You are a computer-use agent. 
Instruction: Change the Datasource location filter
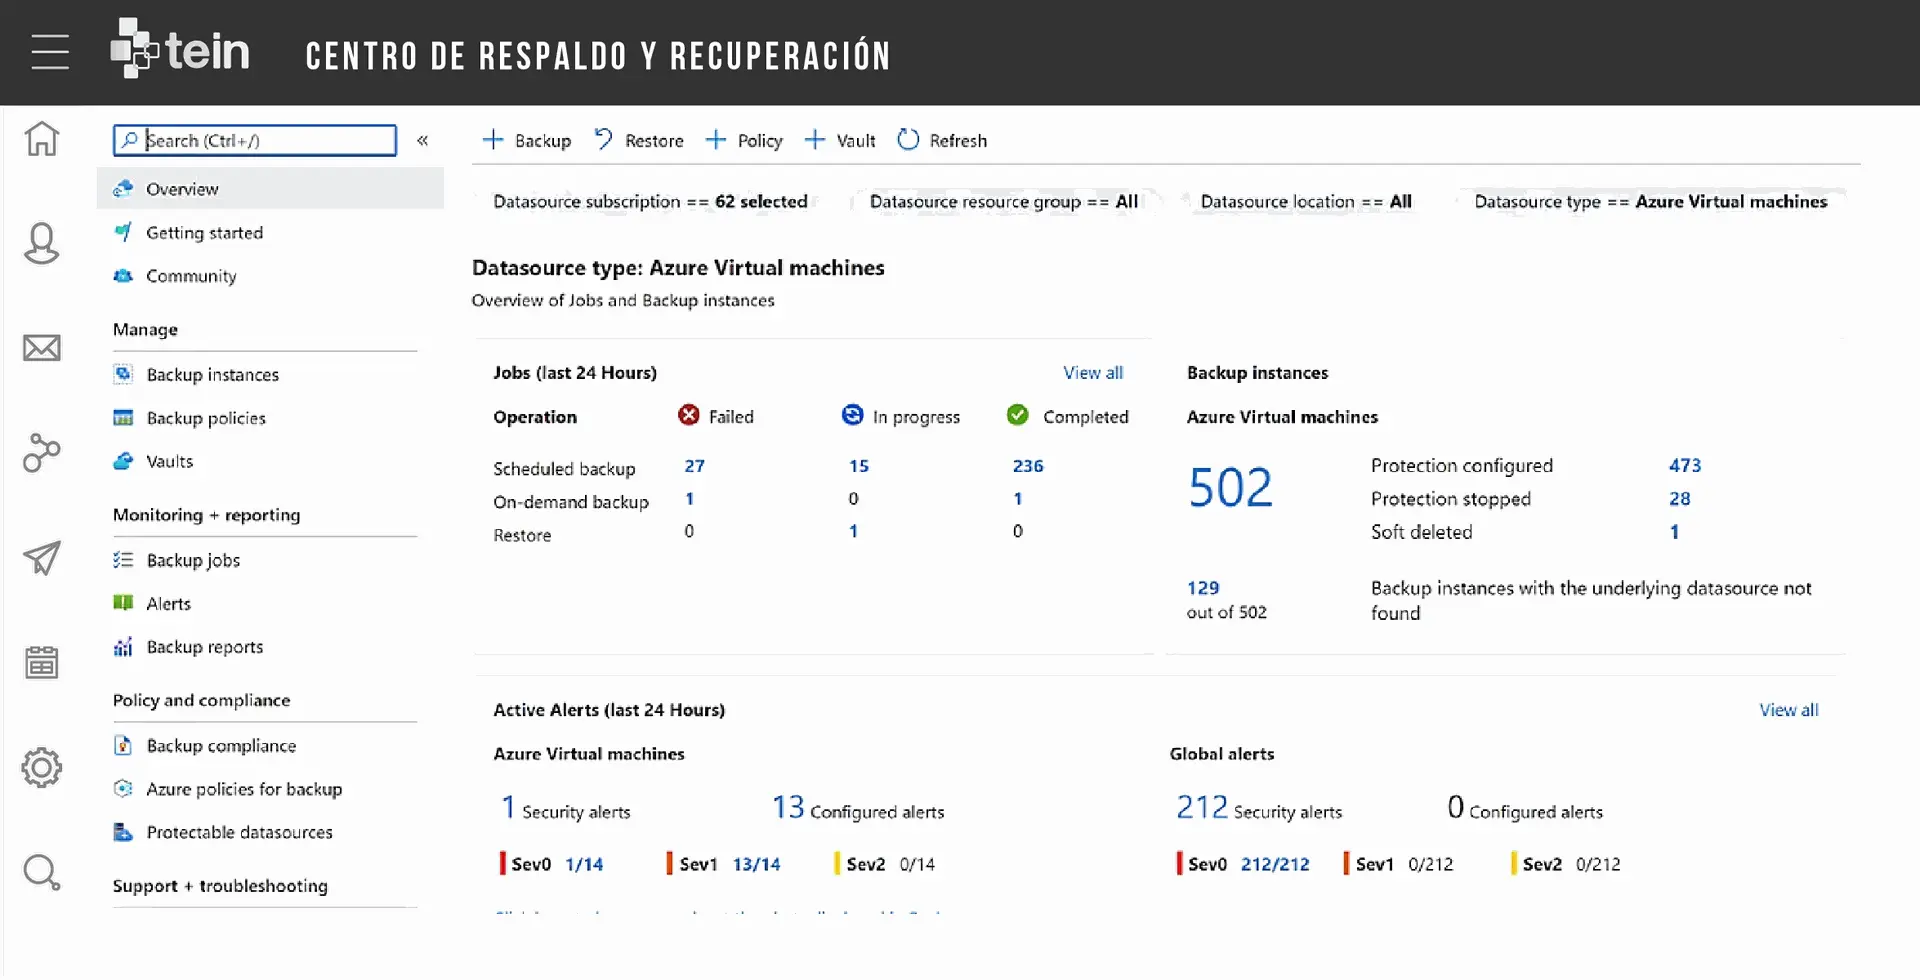1305,202
